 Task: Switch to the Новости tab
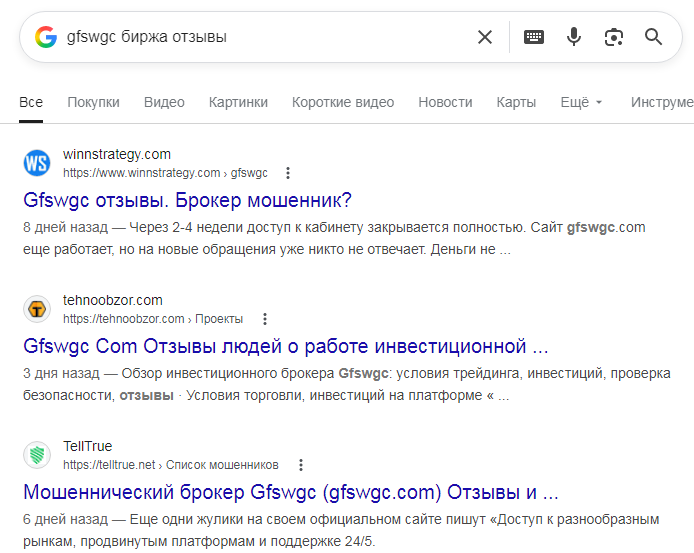point(445,102)
